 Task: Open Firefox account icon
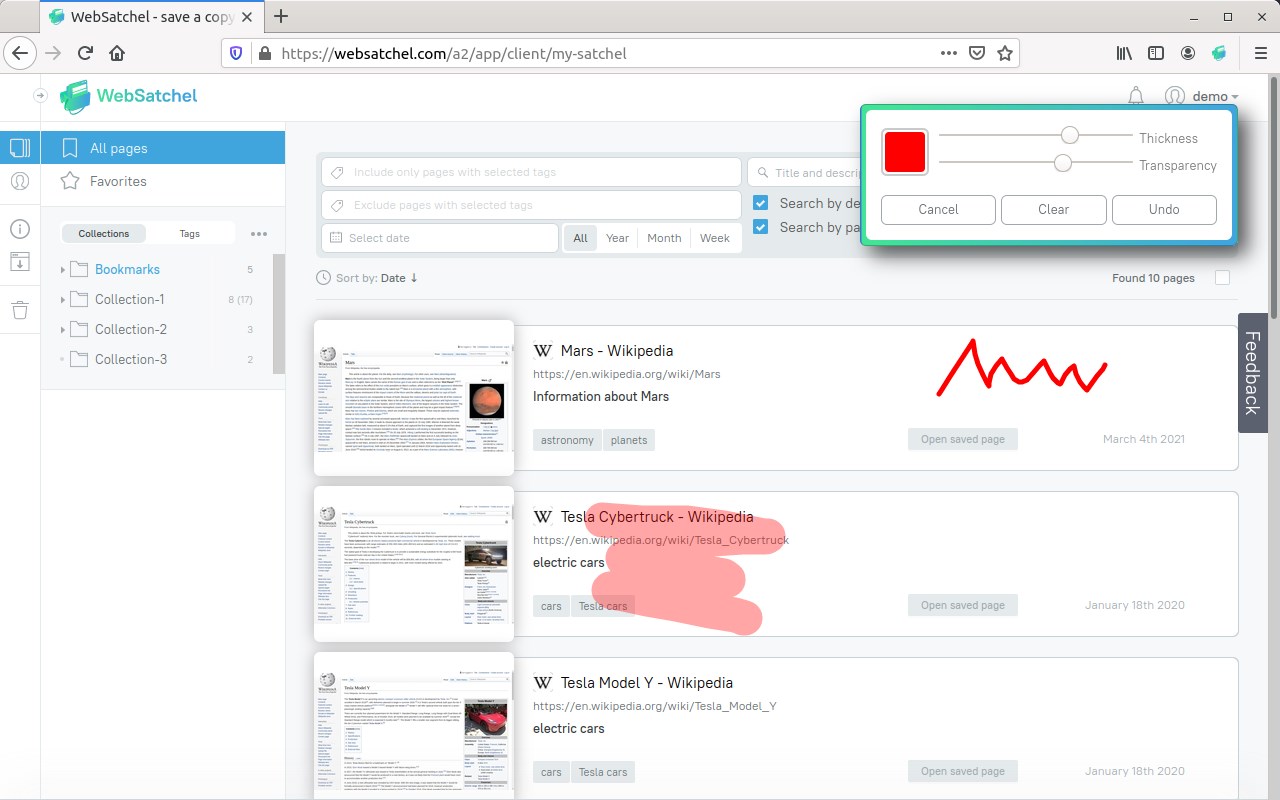(1188, 53)
